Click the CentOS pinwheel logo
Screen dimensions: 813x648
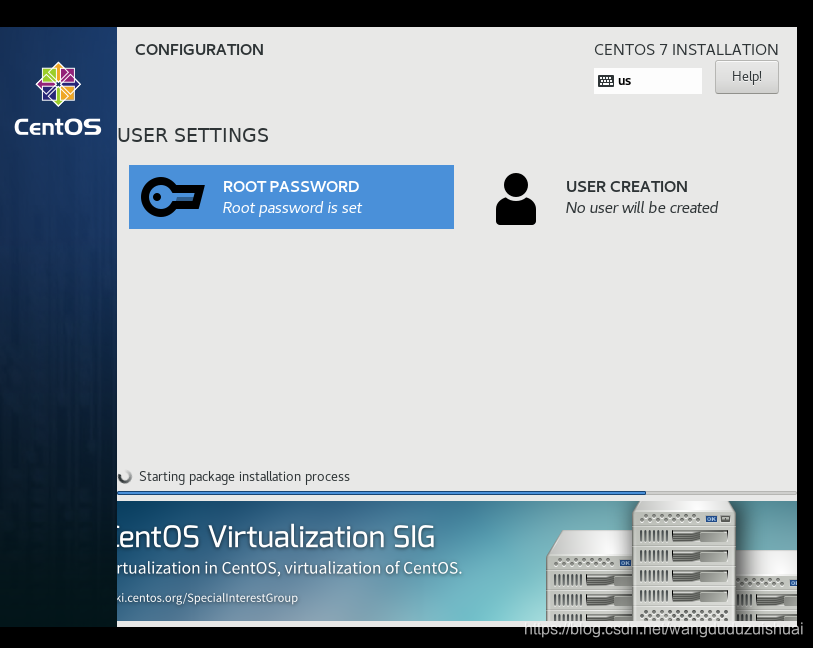(58, 84)
